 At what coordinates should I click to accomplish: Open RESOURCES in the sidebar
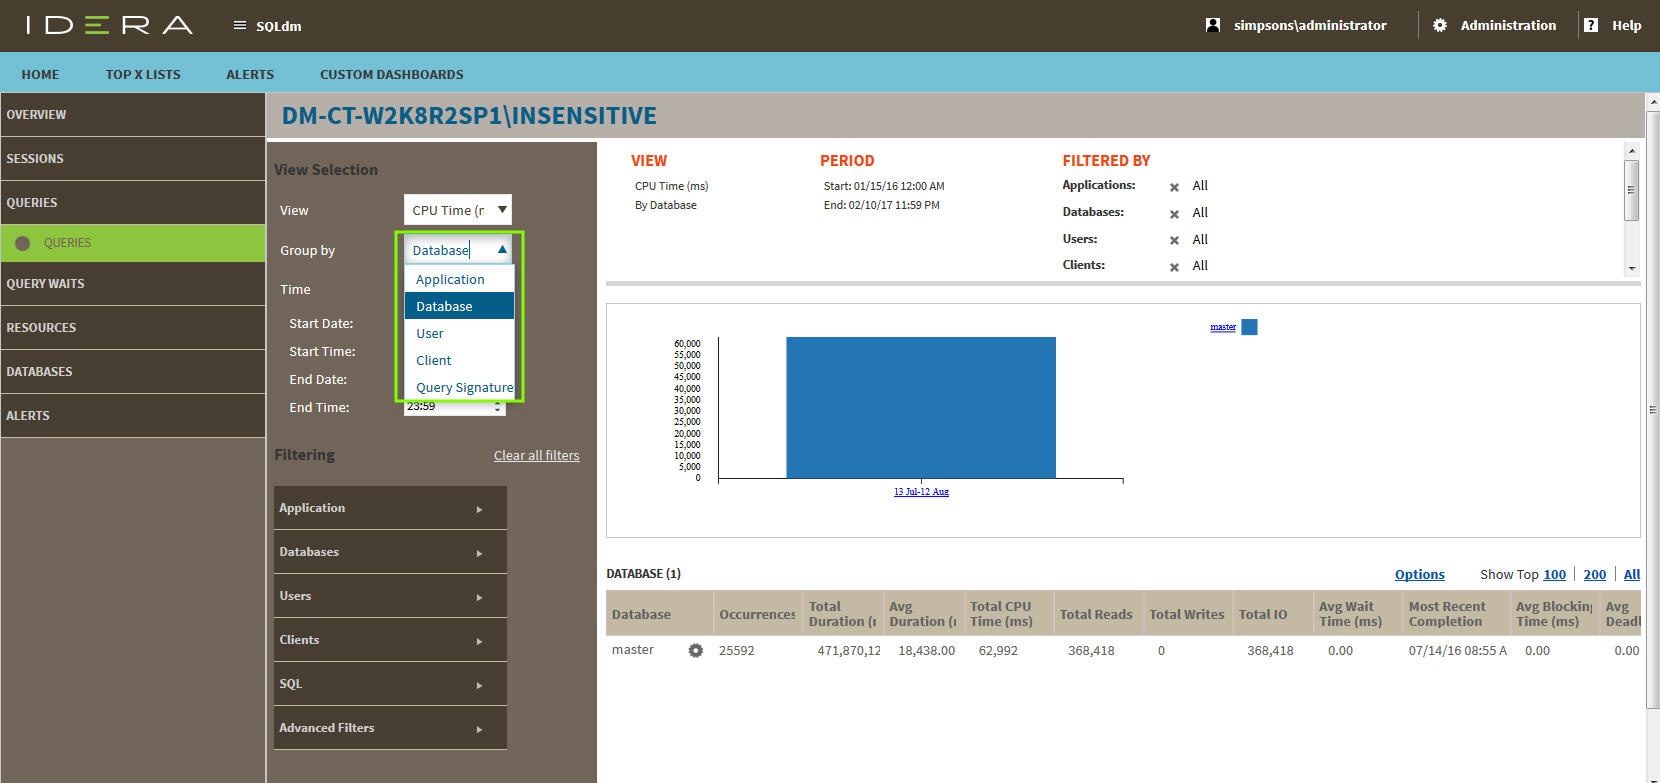(x=133, y=328)
